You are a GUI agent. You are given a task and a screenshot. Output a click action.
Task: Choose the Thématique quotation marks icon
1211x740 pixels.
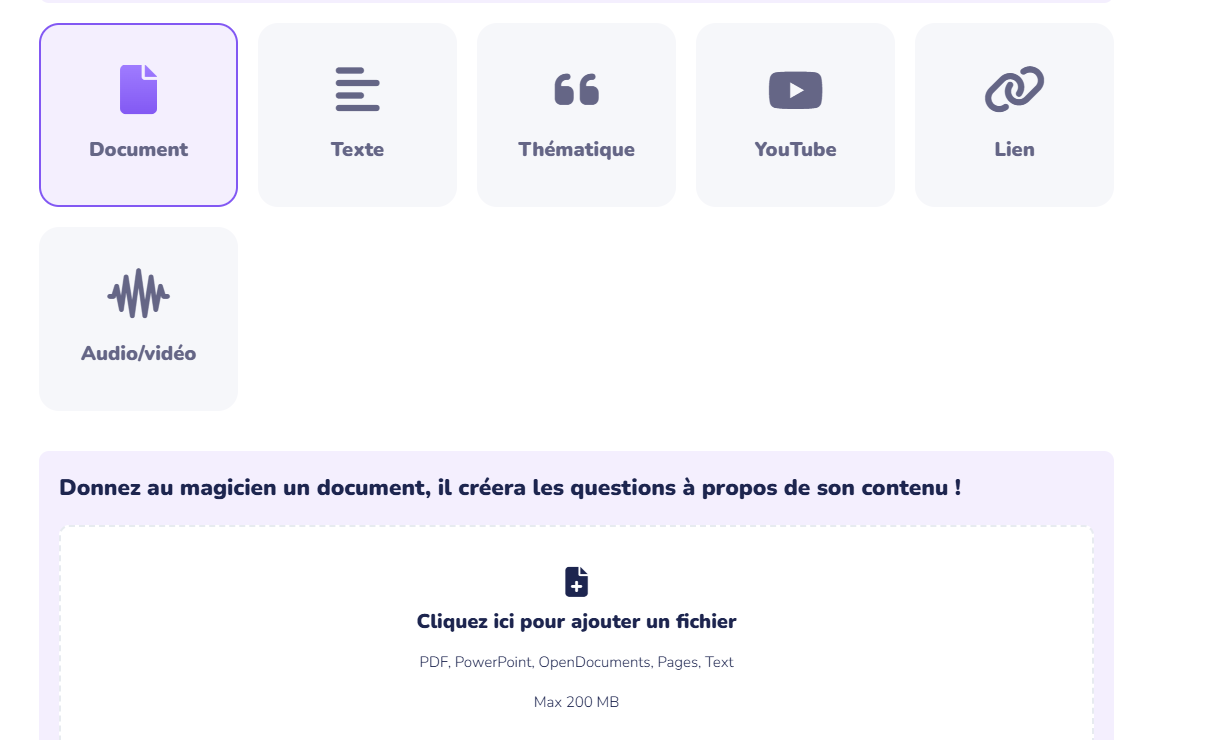[x=576, y=89]
